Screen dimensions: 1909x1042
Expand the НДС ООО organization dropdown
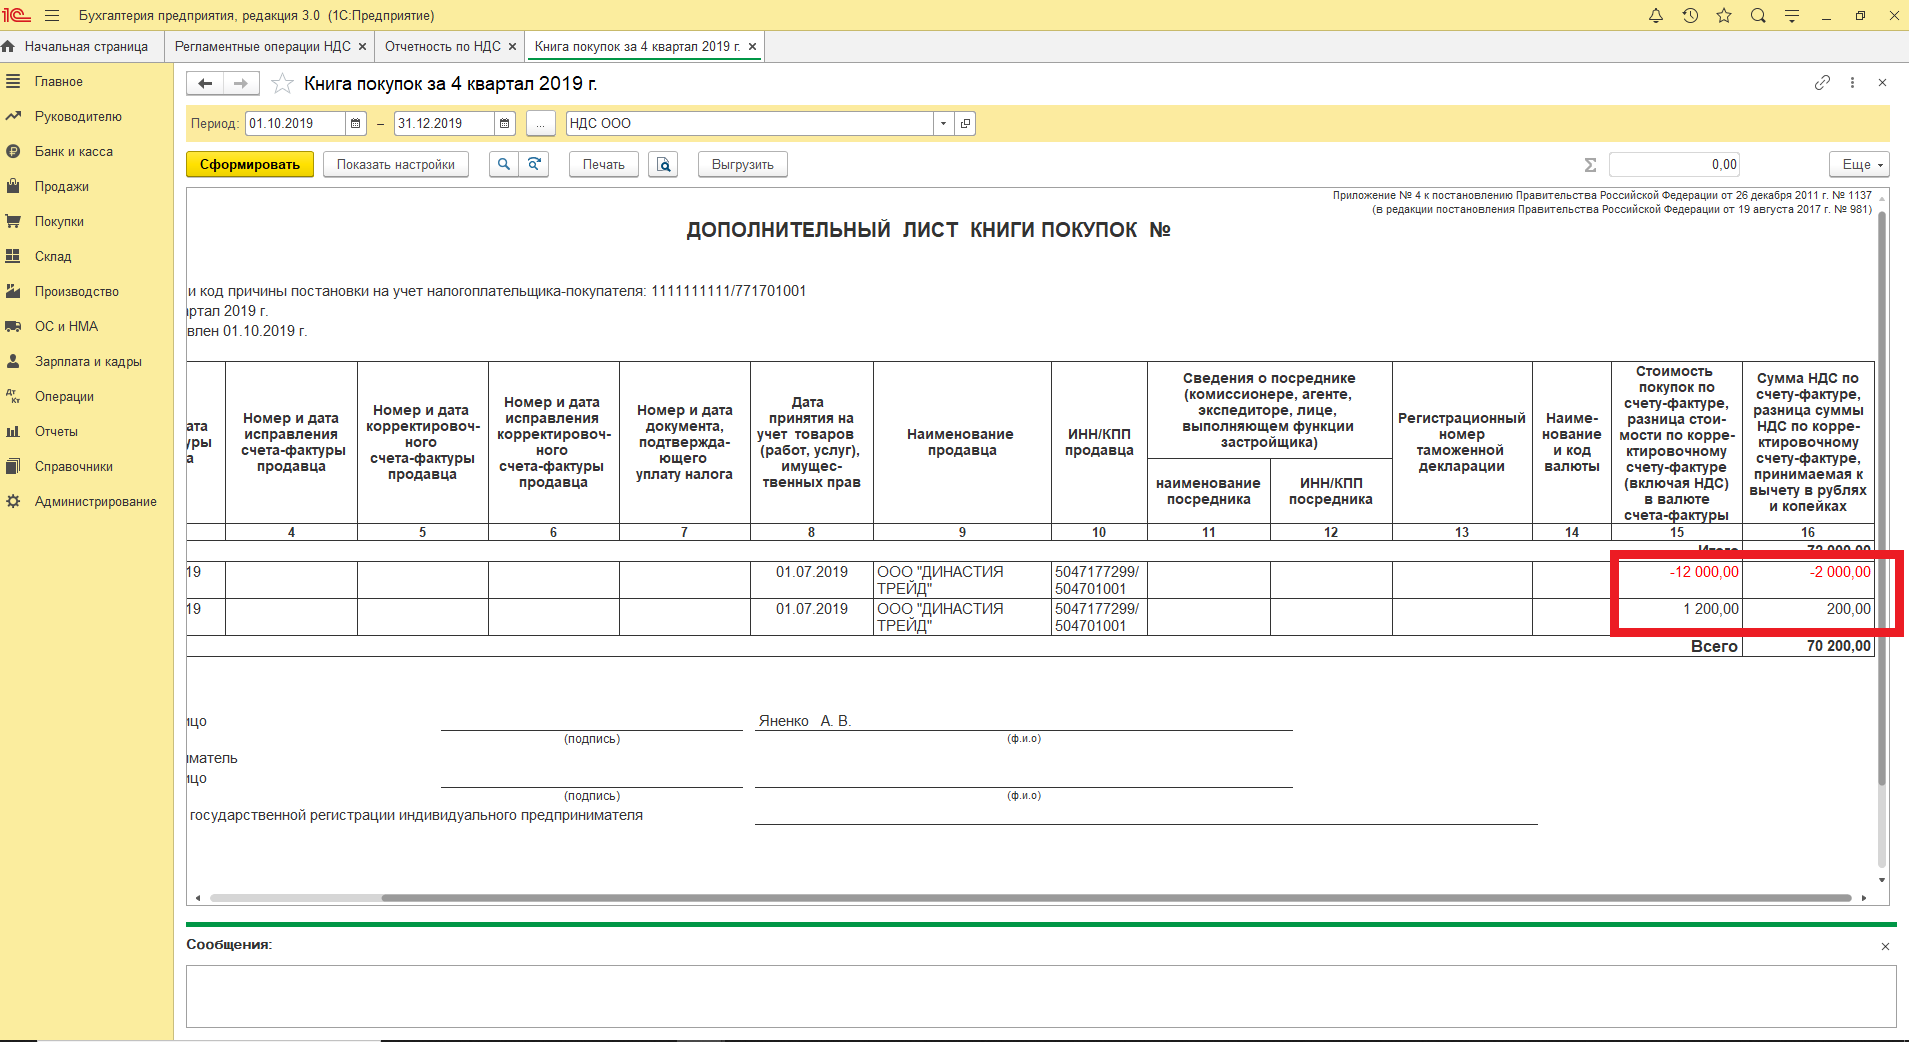(943, 124)
